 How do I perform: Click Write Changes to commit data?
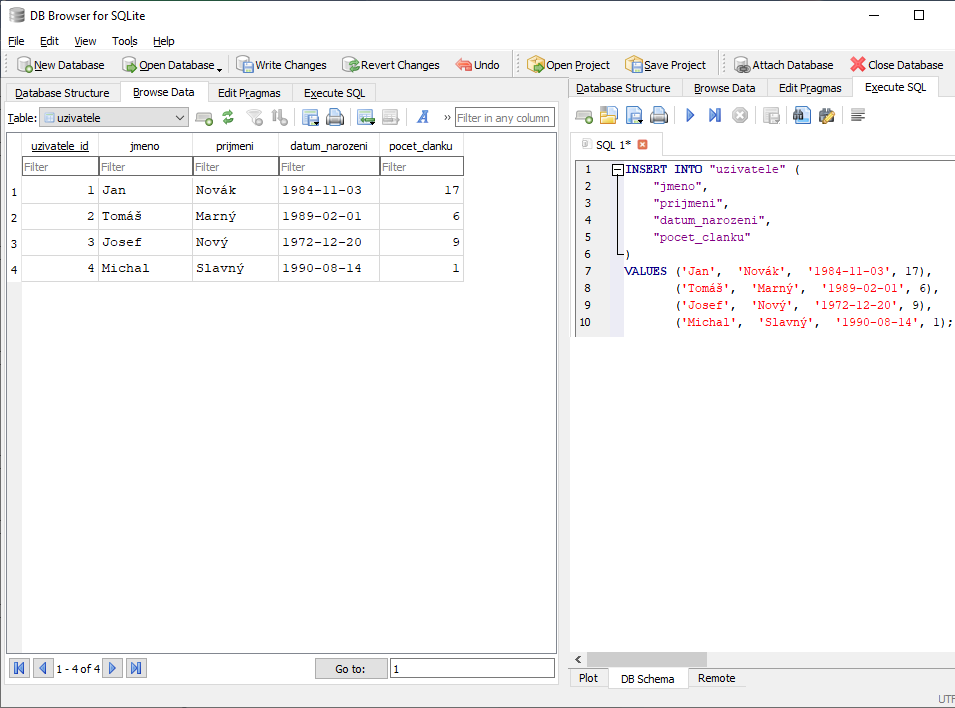point(281,65)
